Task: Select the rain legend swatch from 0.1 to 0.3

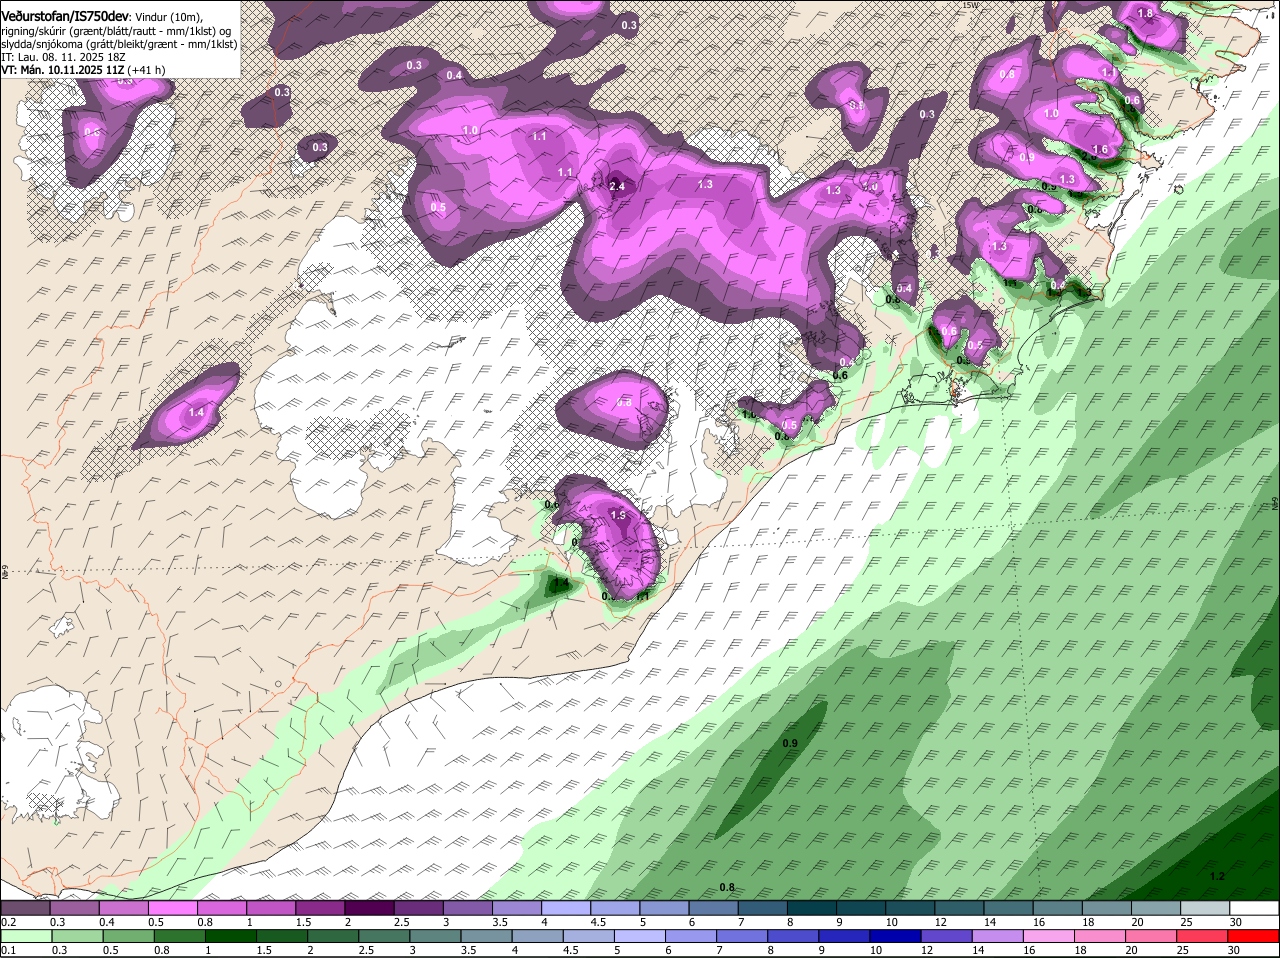Action: tap(25, 936)
